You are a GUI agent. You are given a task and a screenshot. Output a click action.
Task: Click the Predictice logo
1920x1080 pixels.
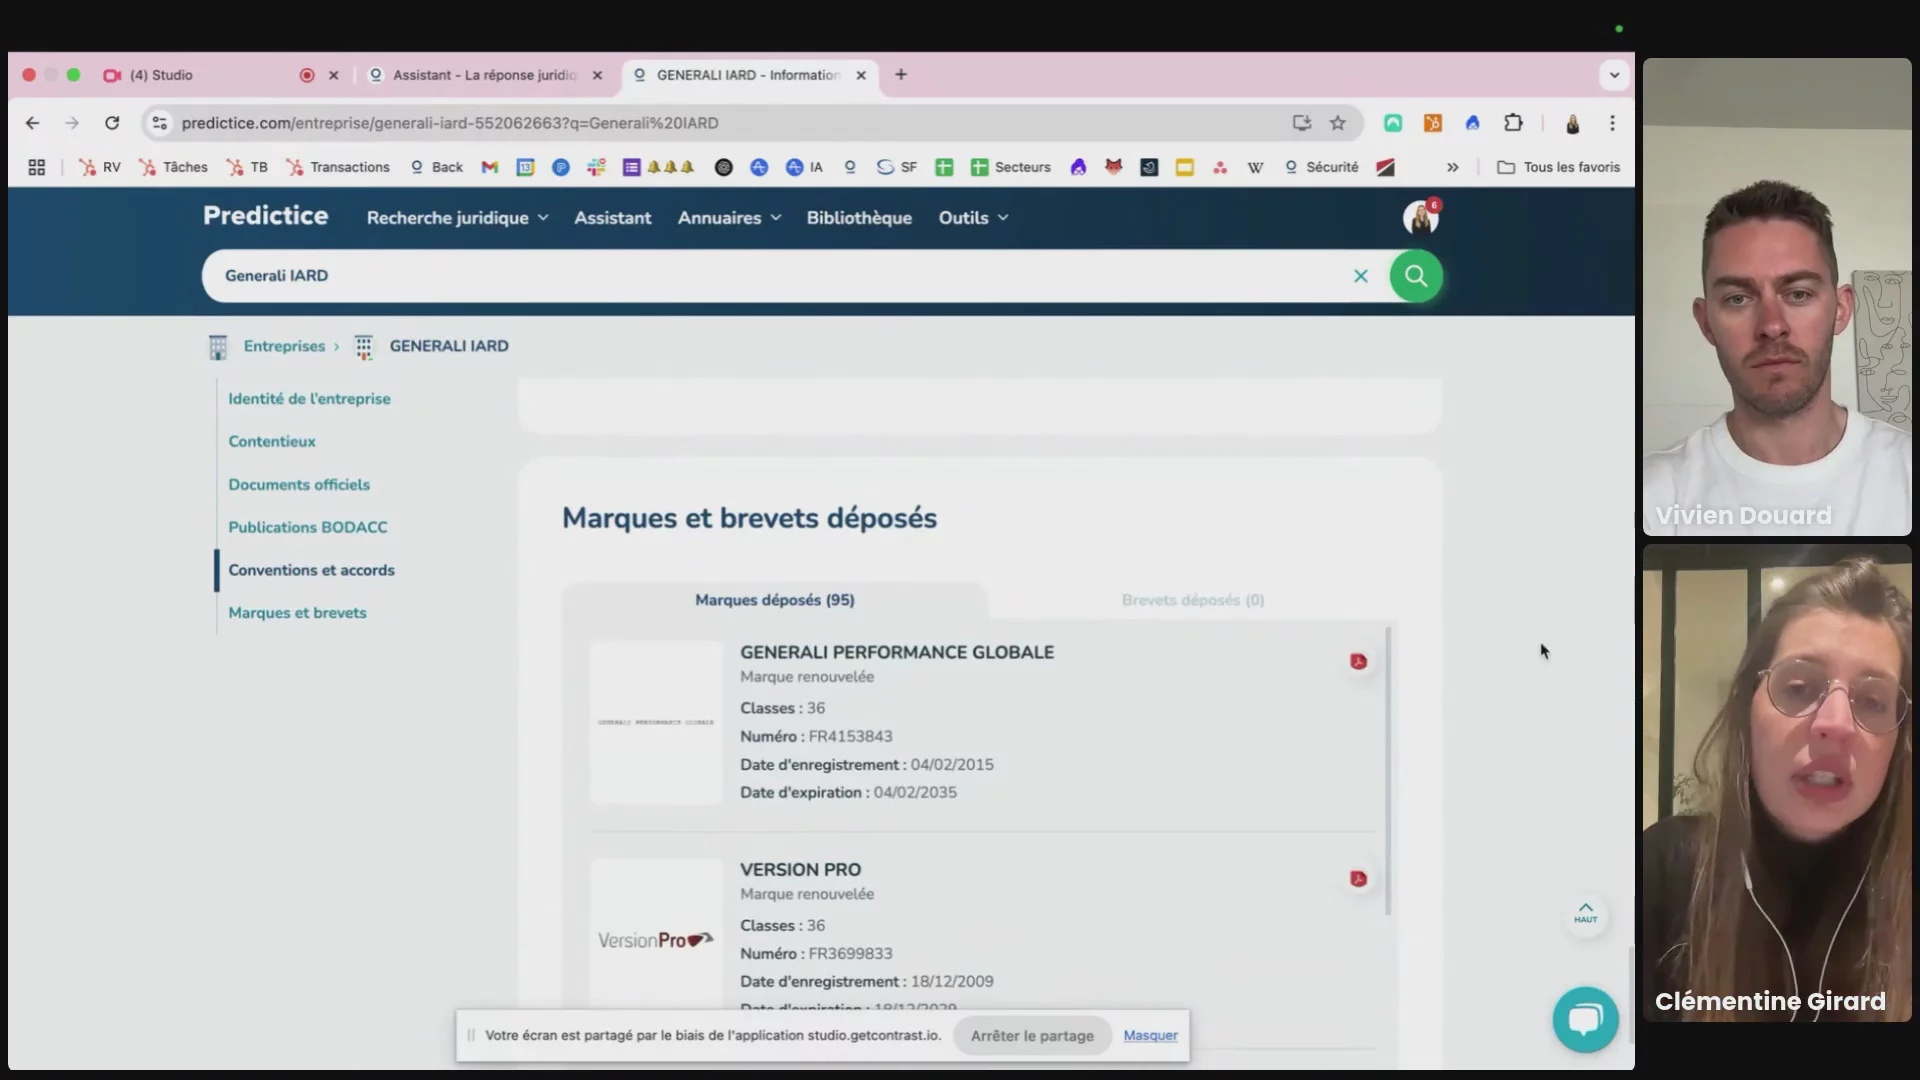pos(266,216)
